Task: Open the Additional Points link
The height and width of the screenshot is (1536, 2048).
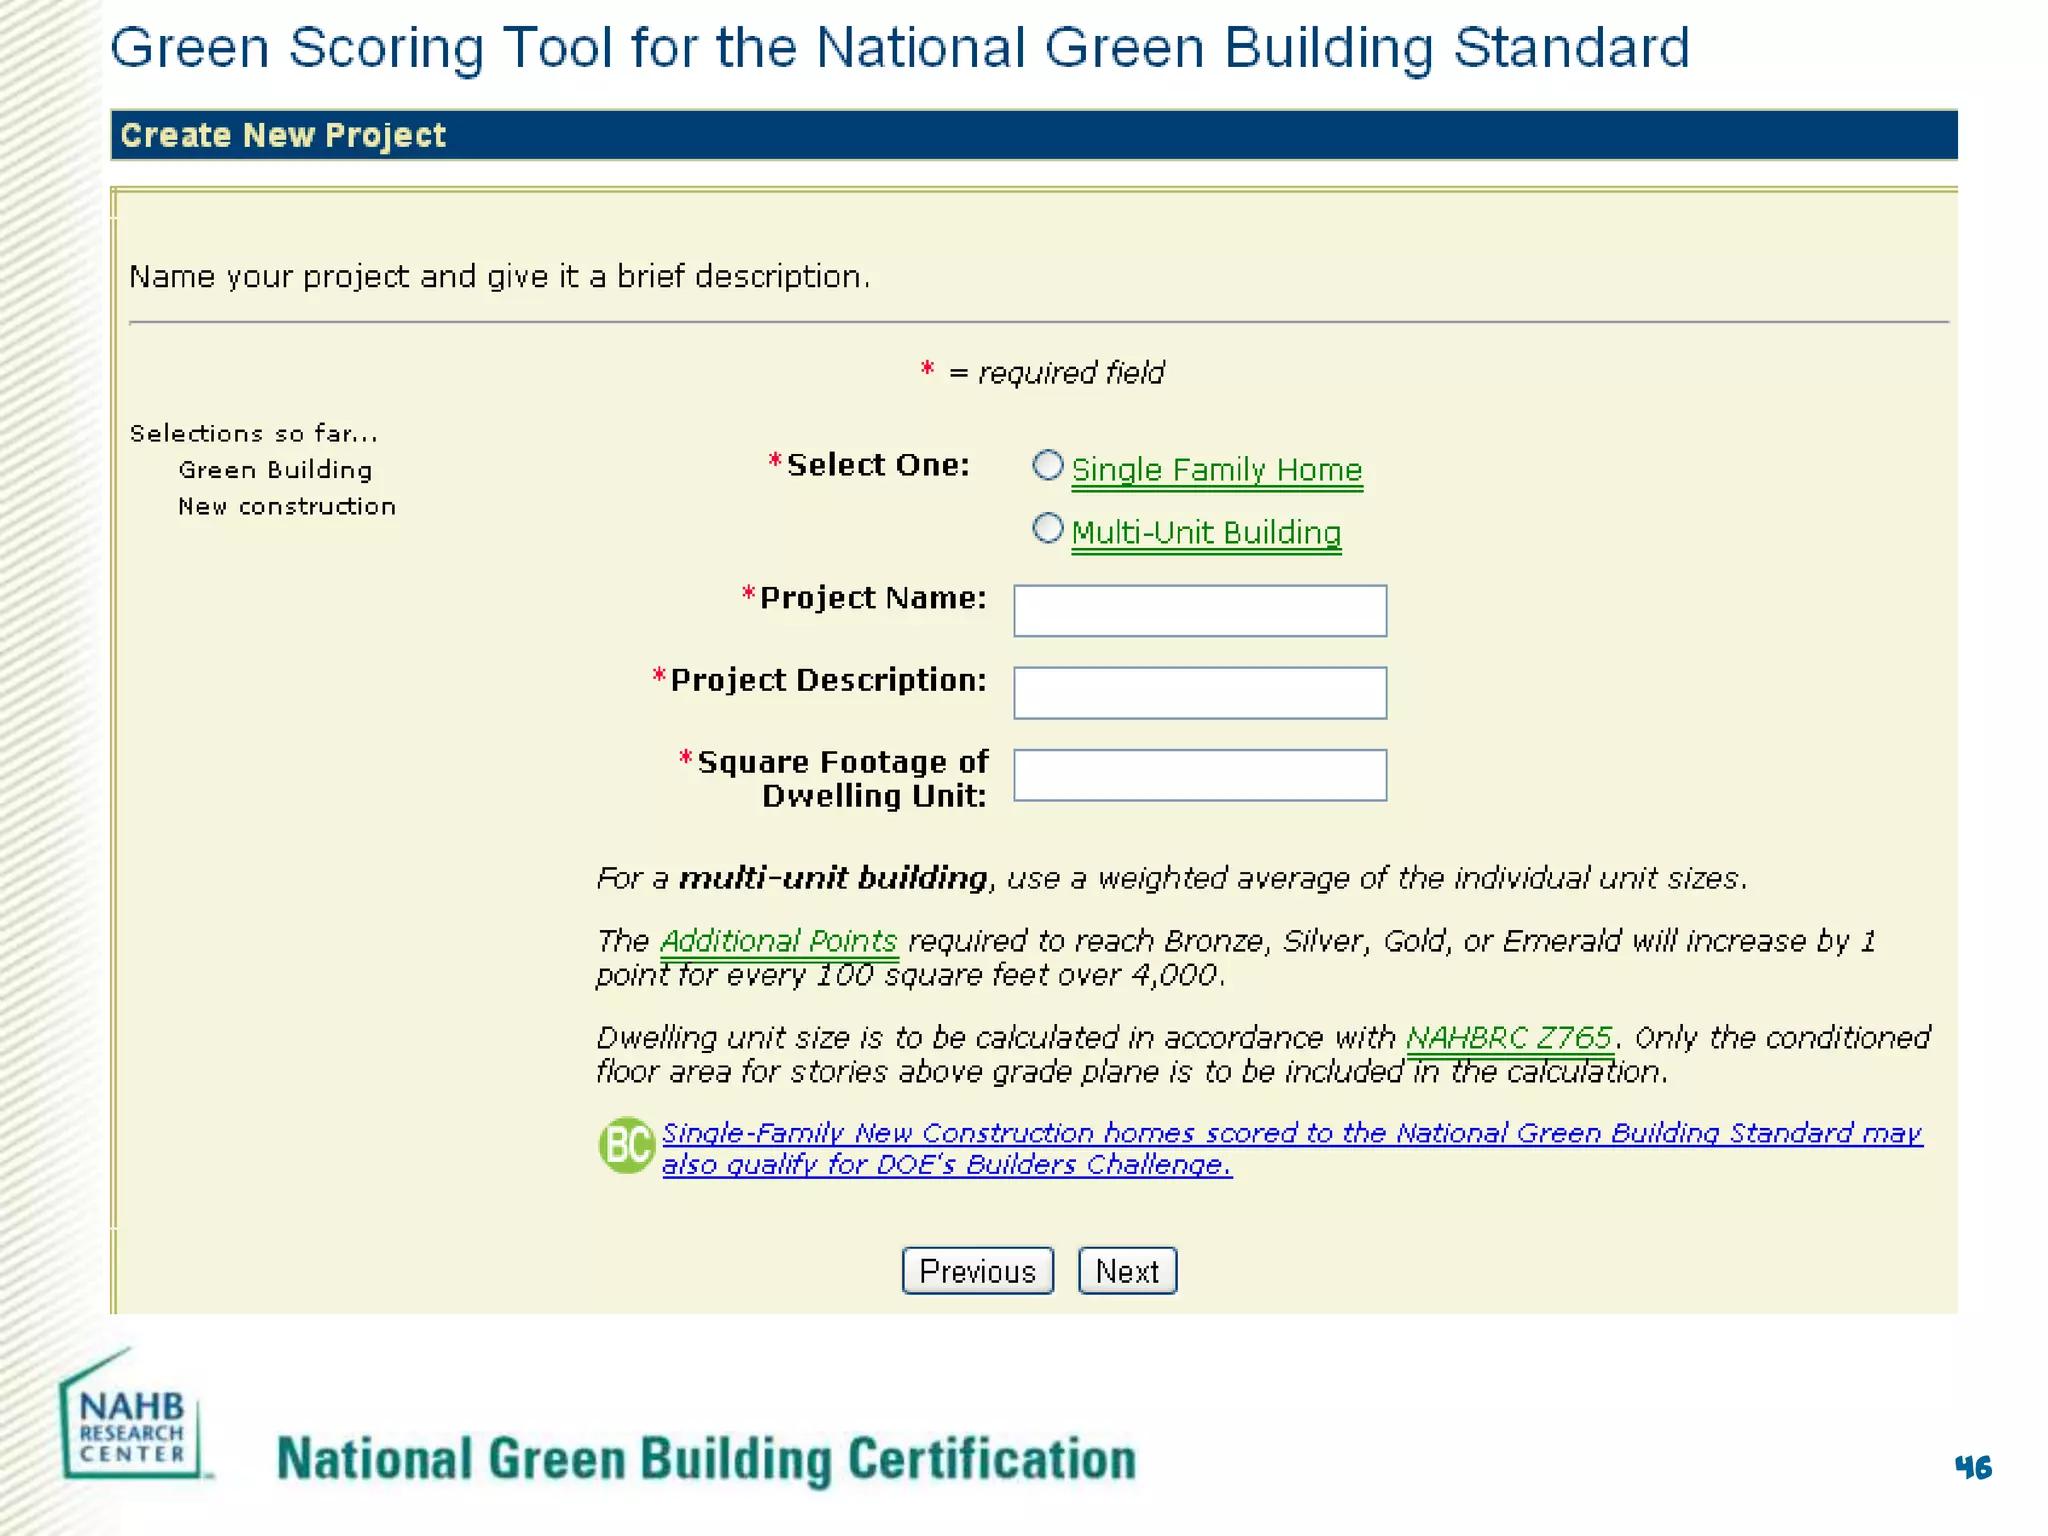Action: coord(778,941)
